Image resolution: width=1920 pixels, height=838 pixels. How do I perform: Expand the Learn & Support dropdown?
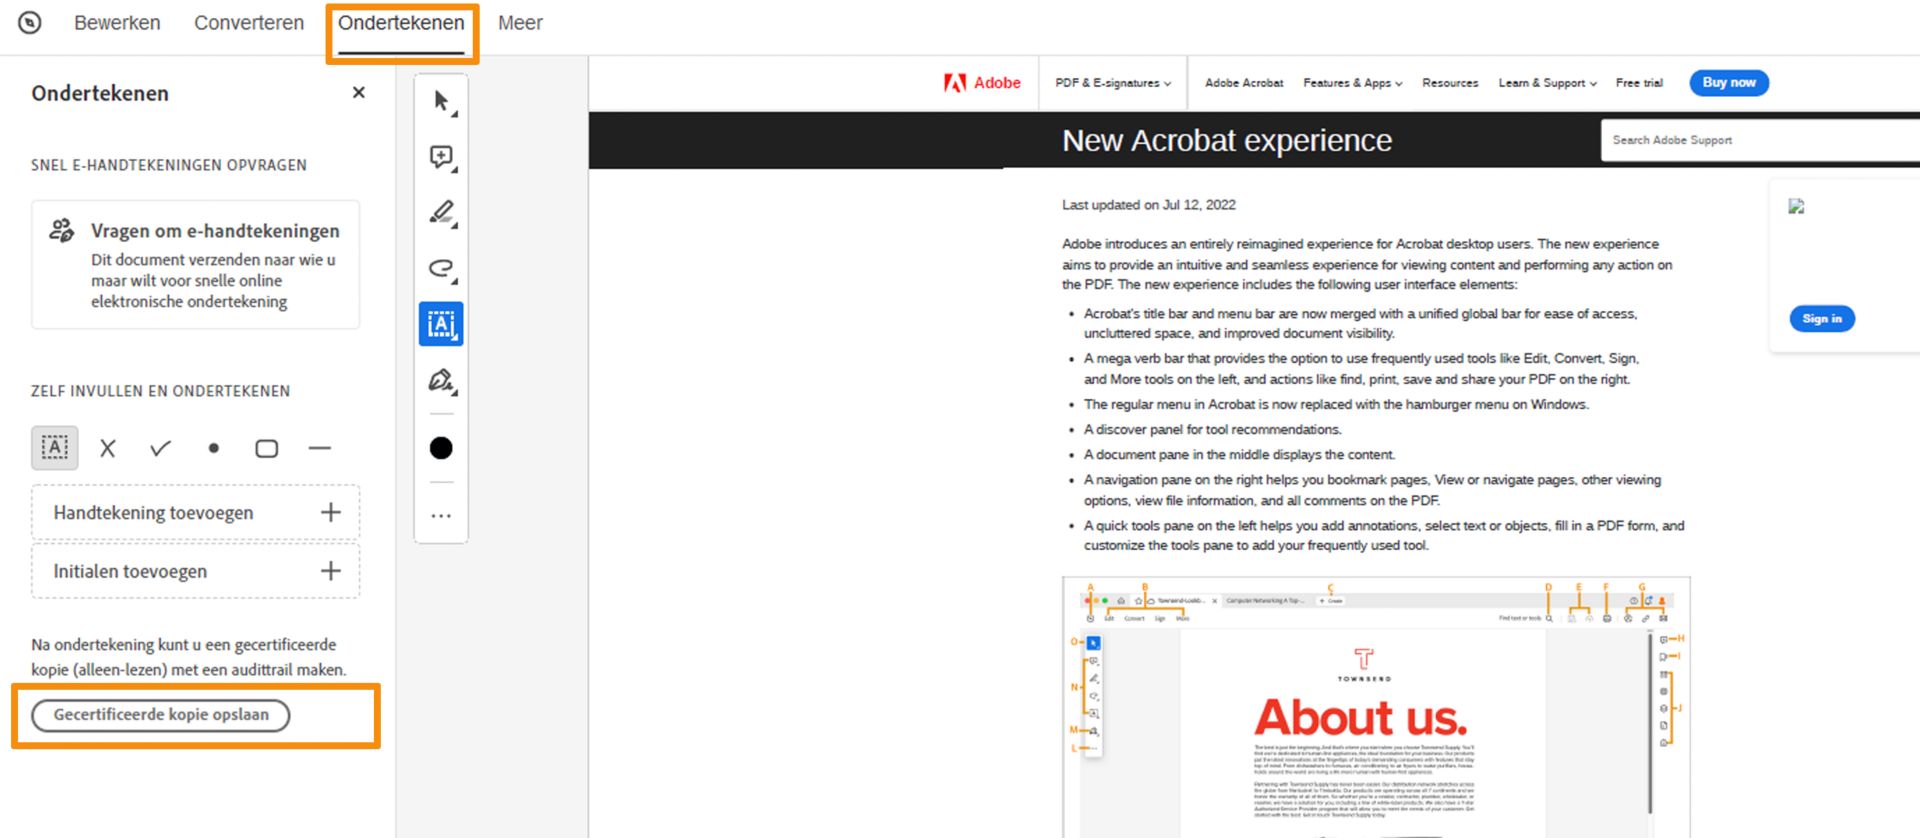tap(1548, 83)
